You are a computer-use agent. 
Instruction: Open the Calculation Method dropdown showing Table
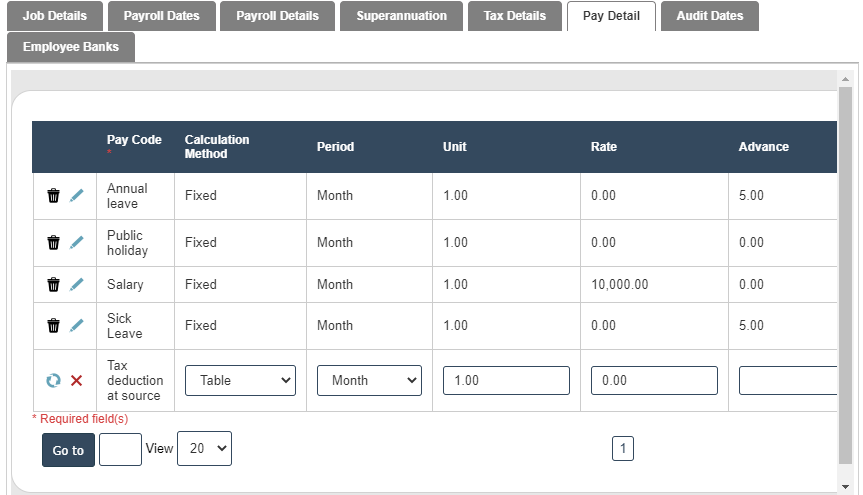[x=240, y=380]
